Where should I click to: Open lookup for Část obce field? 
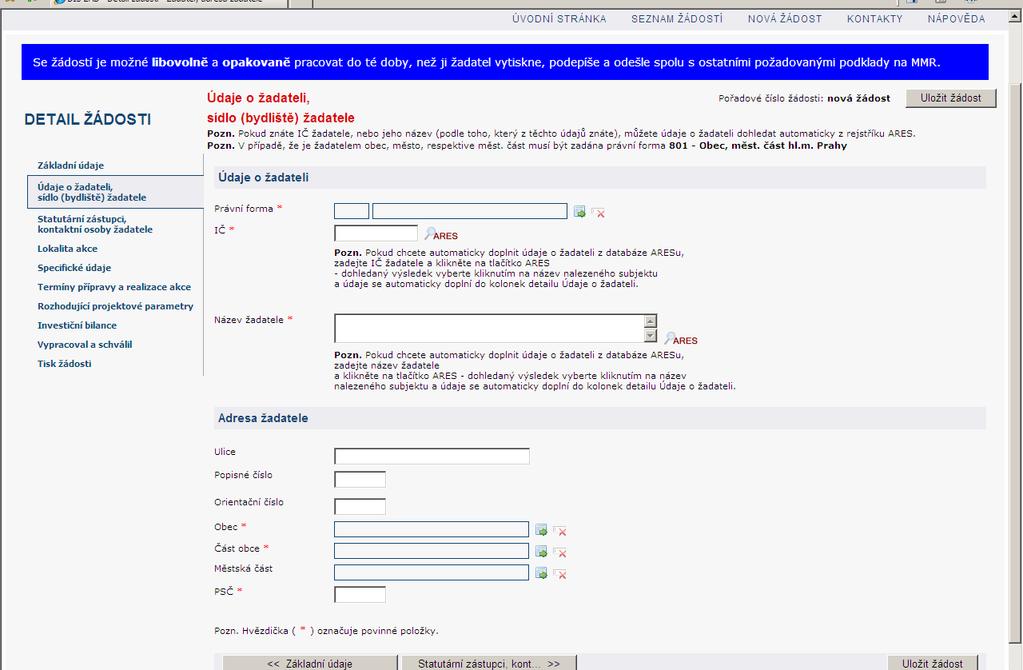point(541,551)
